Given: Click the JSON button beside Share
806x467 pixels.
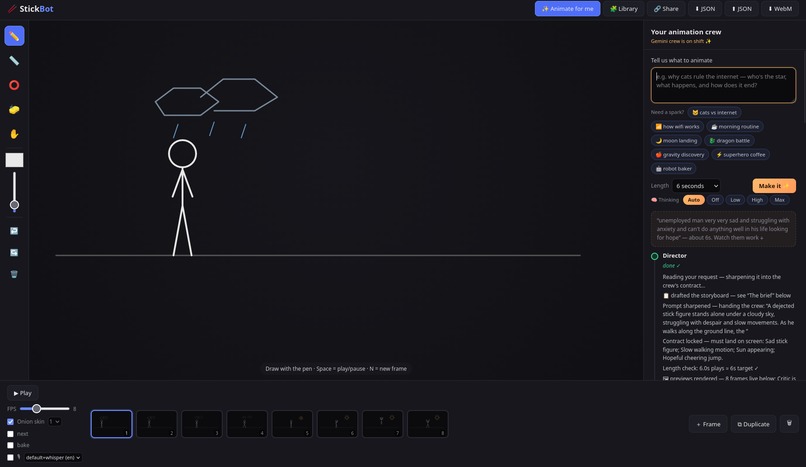Looking at the screenshot, I should (705, 9).
